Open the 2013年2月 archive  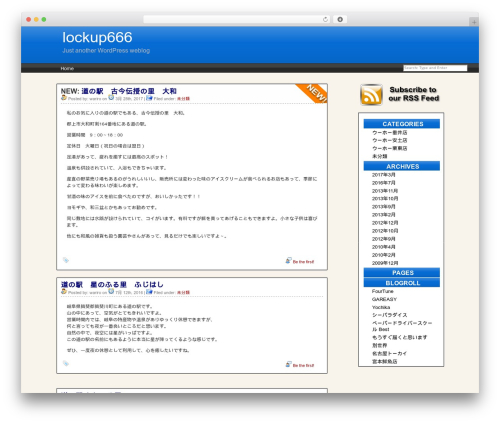point(384,215)
